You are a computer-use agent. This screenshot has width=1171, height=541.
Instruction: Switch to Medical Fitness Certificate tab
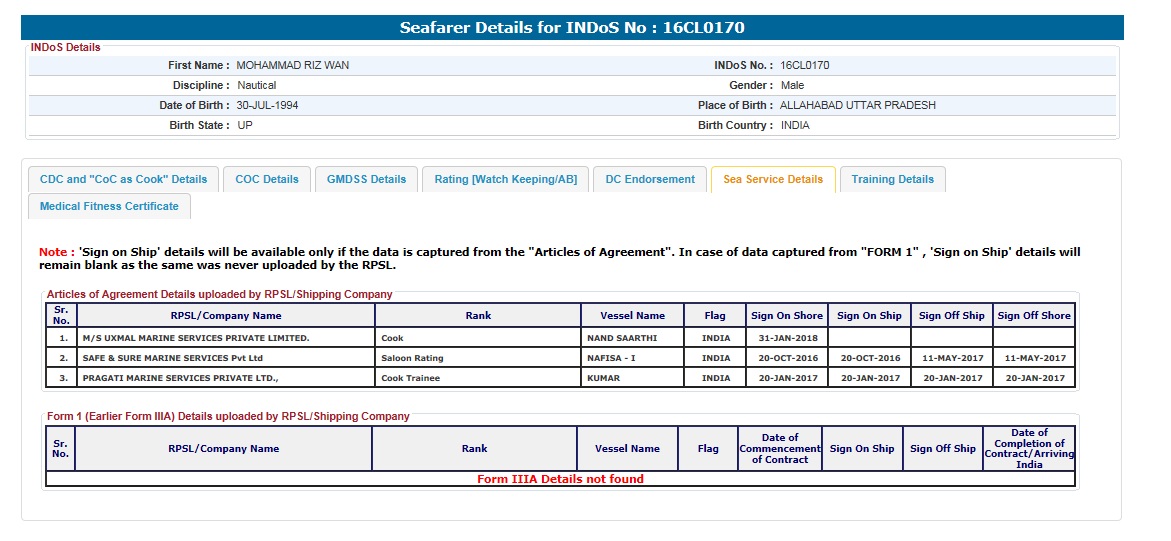pos(109,206)
